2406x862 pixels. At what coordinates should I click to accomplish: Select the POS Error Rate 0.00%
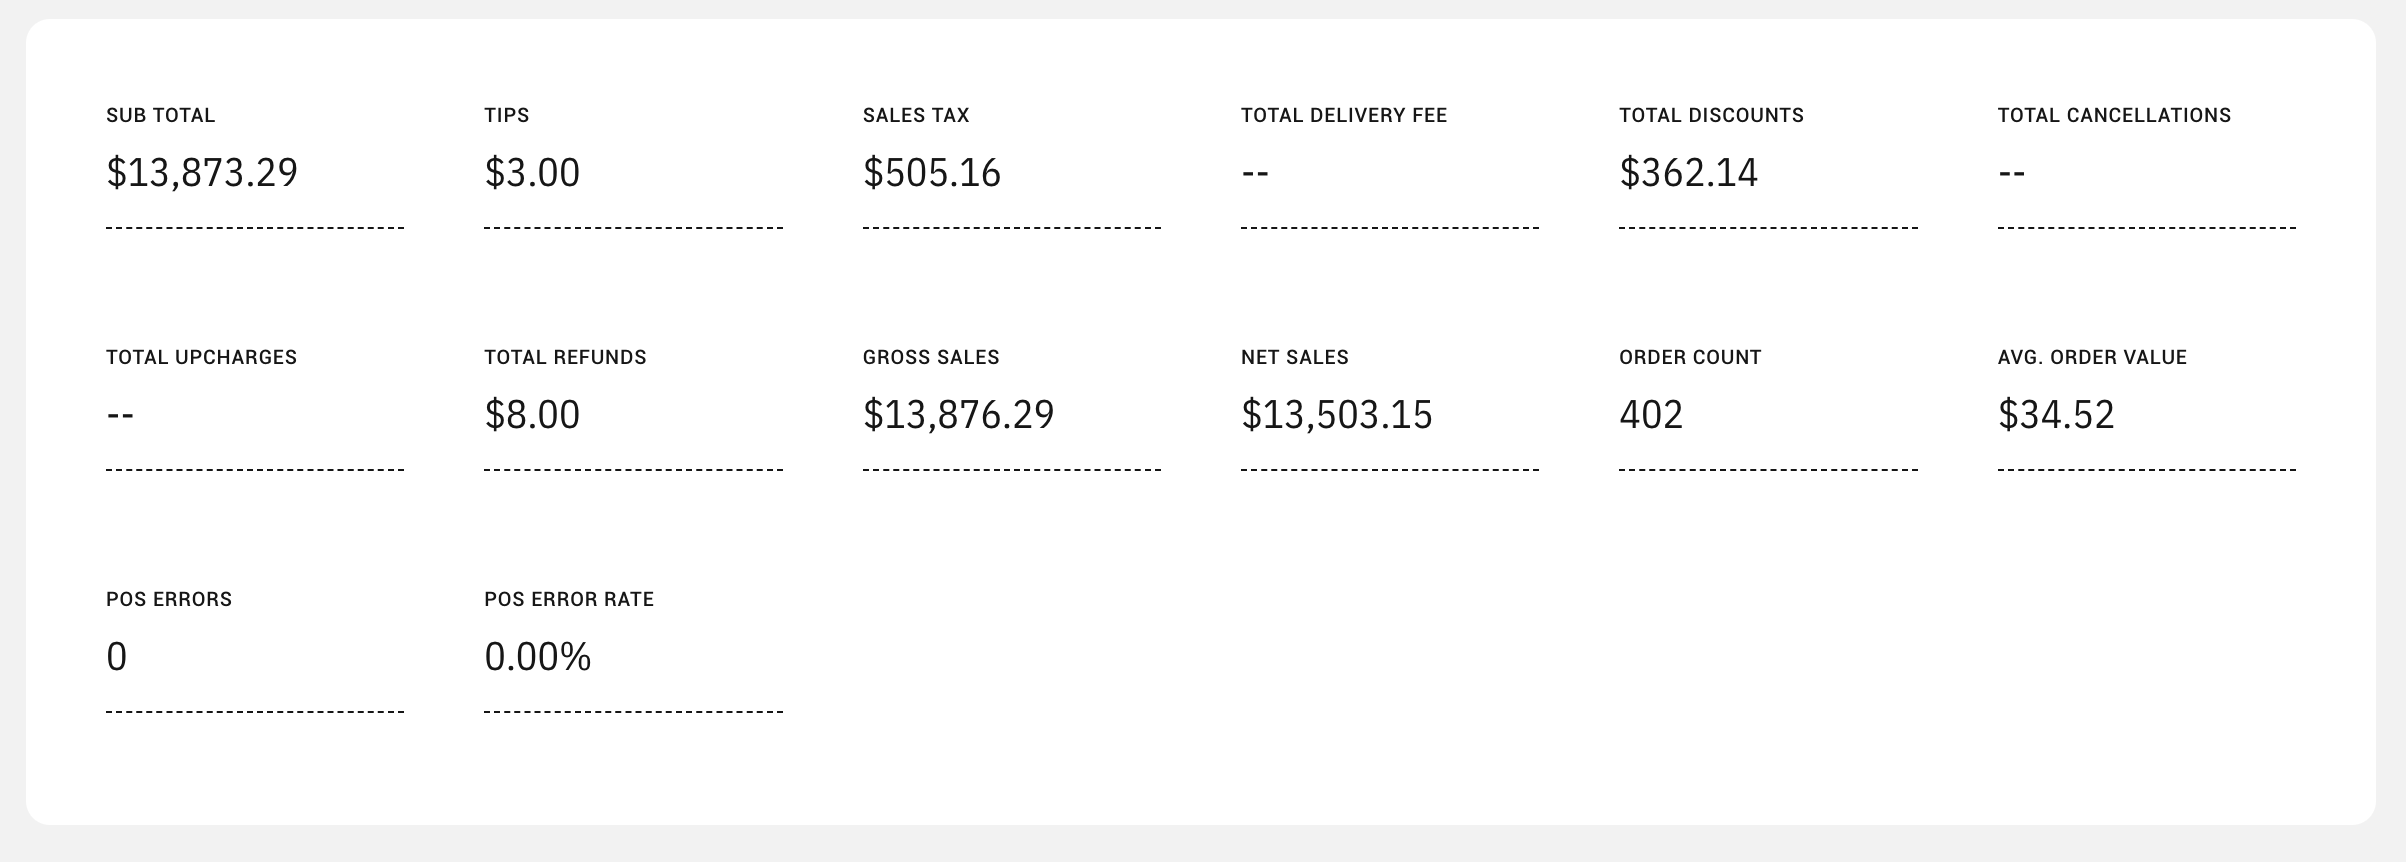537,657
